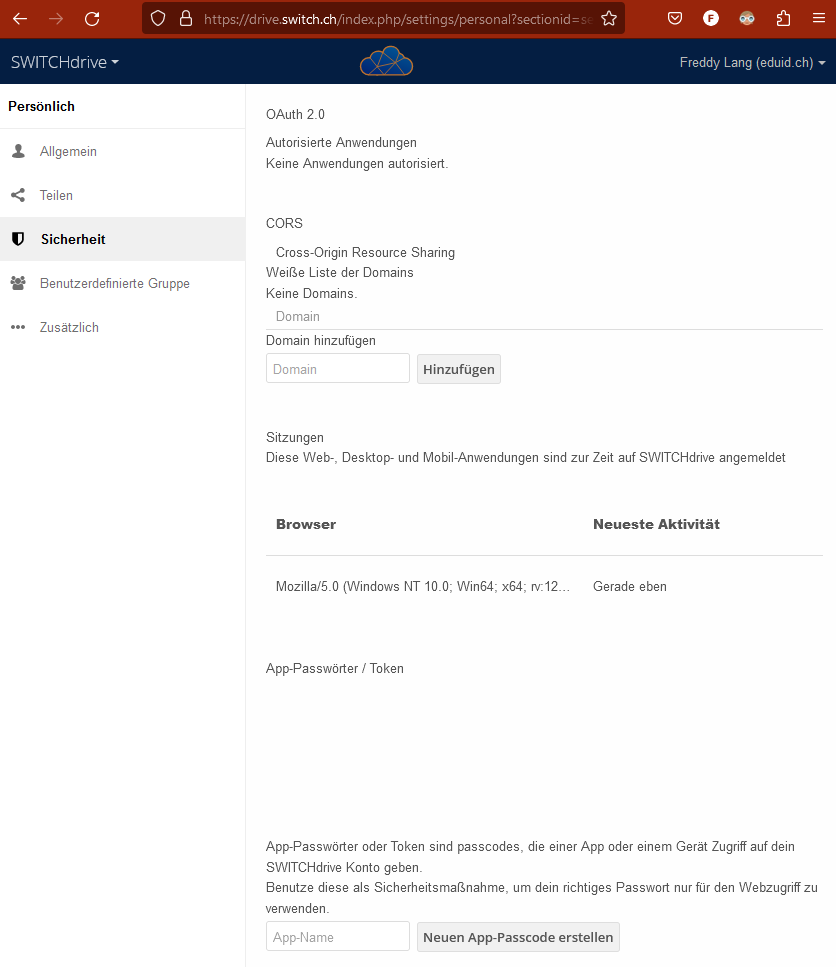Click the Browser column header

306,524
